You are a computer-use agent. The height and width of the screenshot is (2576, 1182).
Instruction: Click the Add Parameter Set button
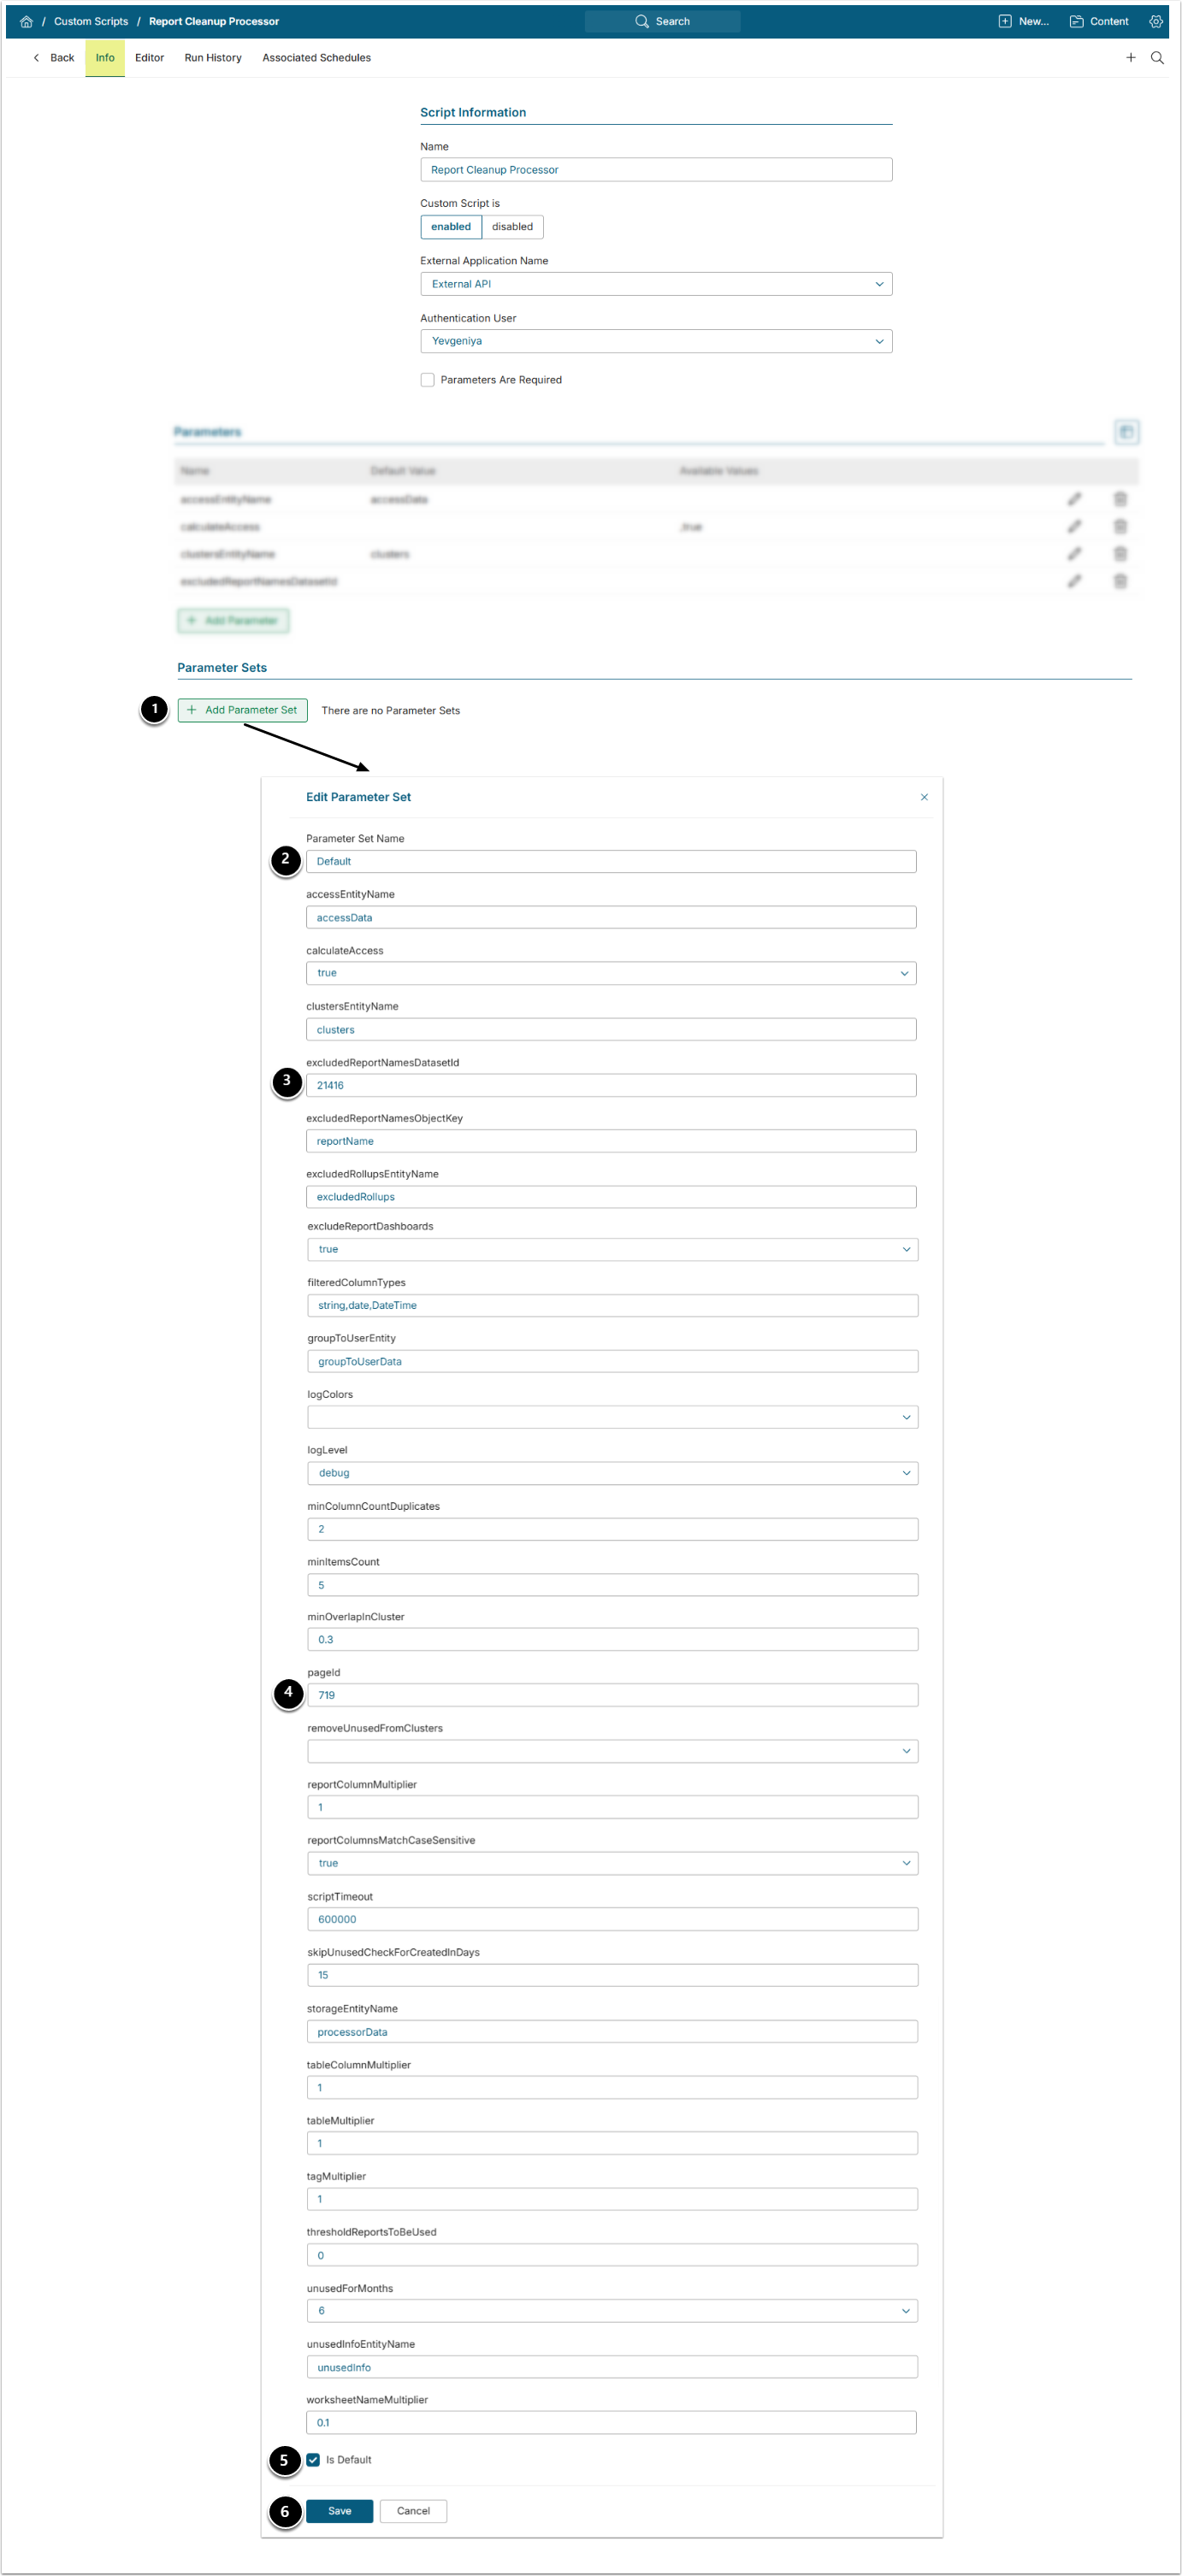242,710
